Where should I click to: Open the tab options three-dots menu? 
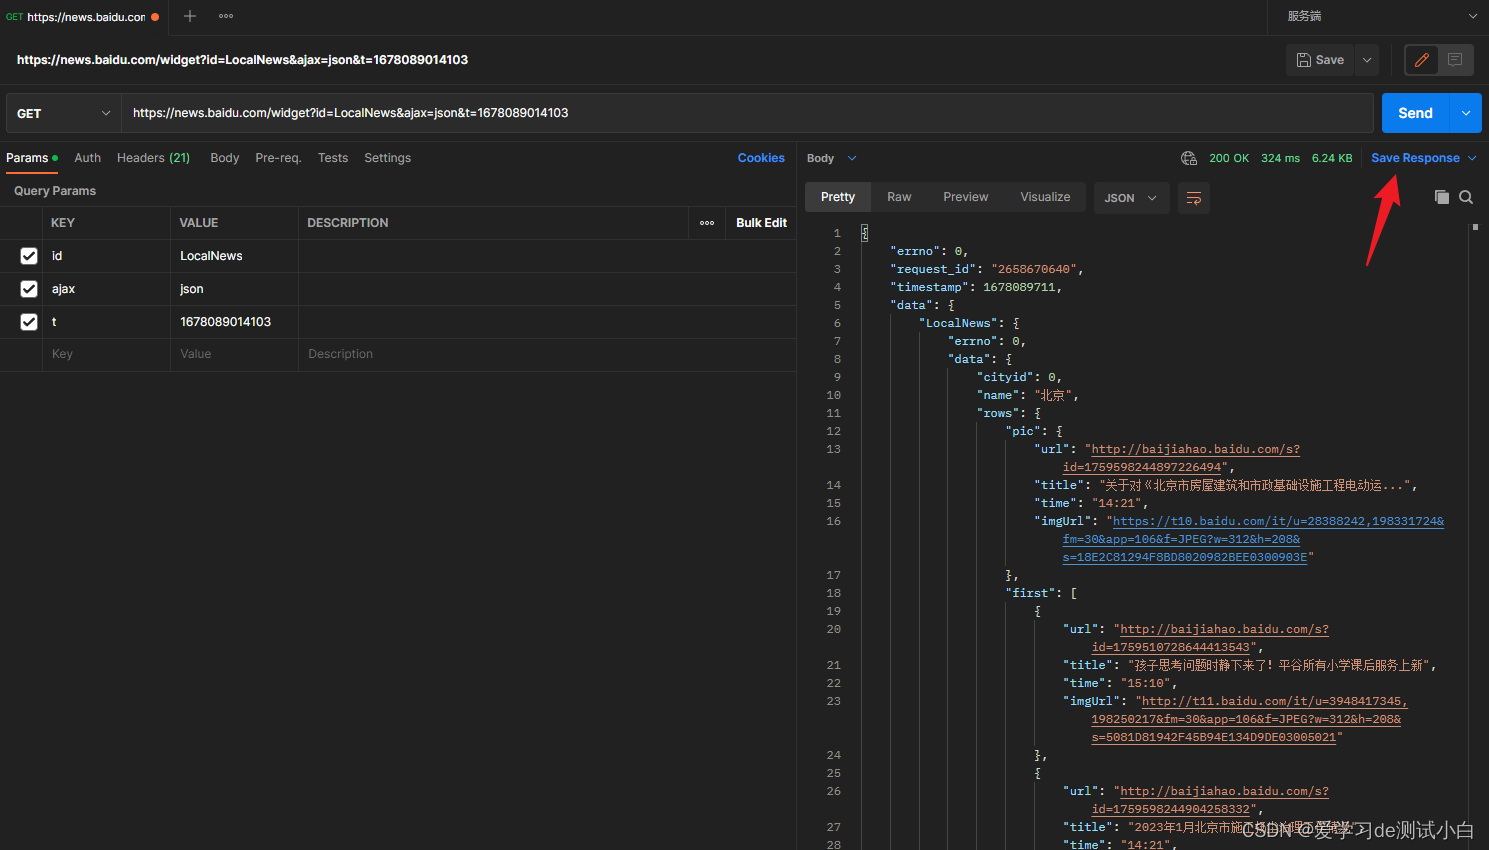click(226, 16)
